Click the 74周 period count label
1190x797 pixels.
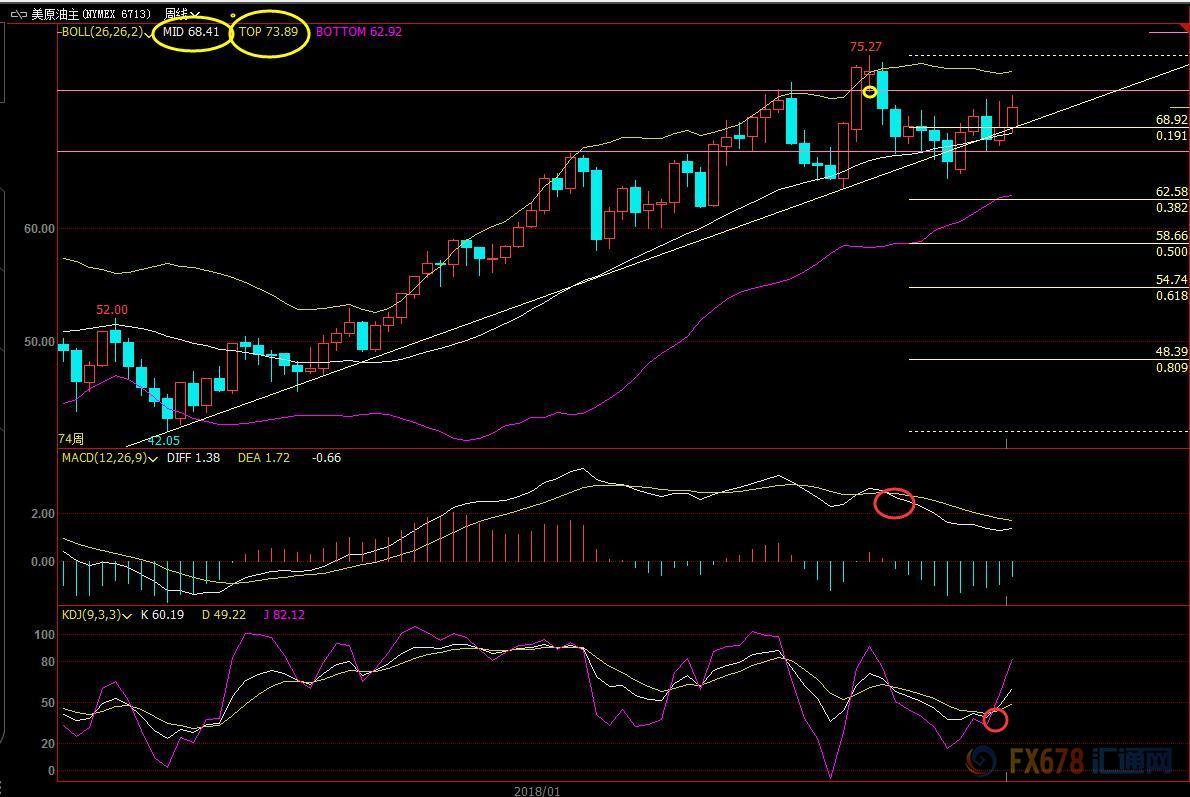tap(71, 439)
